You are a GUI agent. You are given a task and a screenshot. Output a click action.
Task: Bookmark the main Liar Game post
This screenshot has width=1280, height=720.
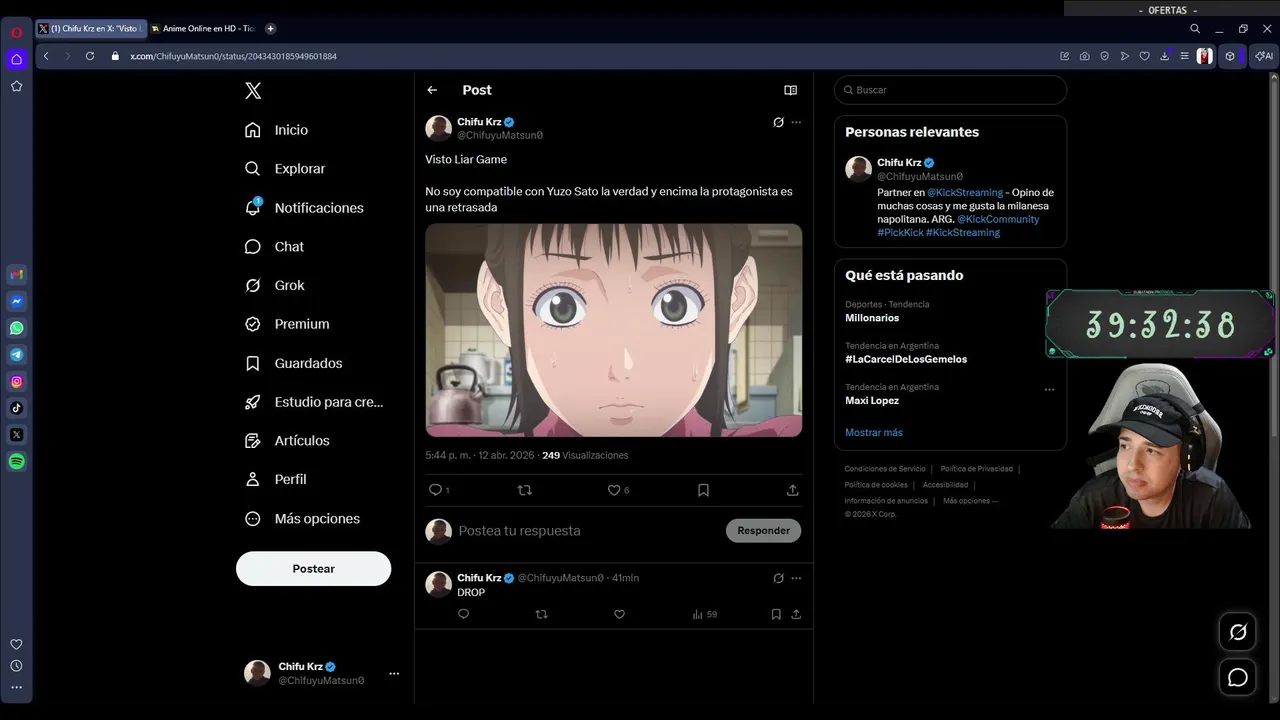pyautogui.click(x=703, y=490)
